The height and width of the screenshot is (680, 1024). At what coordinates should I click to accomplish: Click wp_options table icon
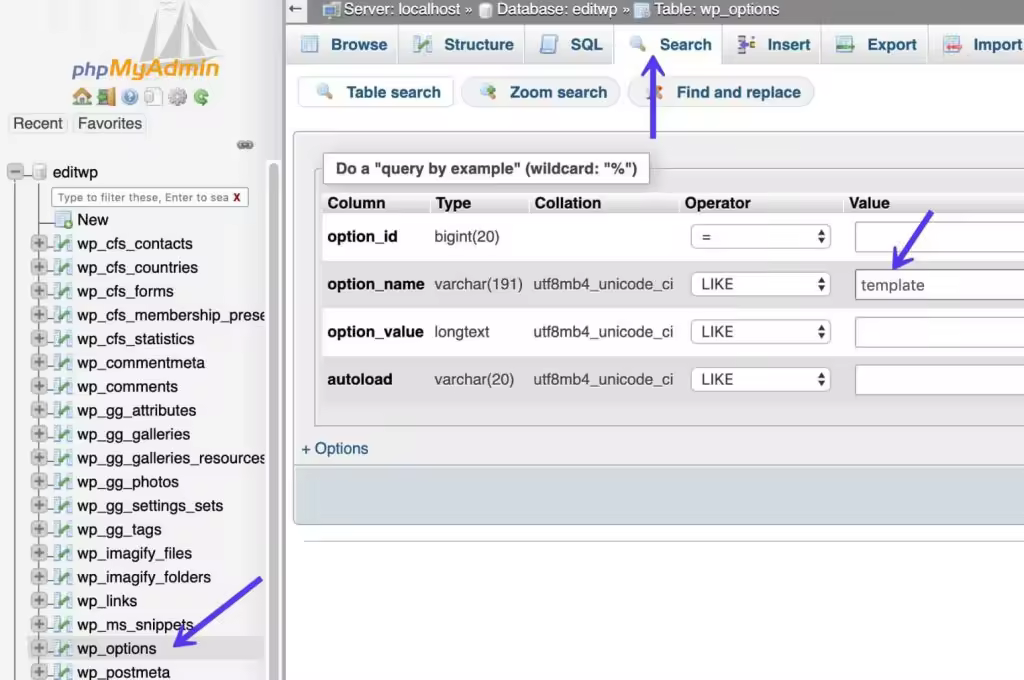point(63,649)
